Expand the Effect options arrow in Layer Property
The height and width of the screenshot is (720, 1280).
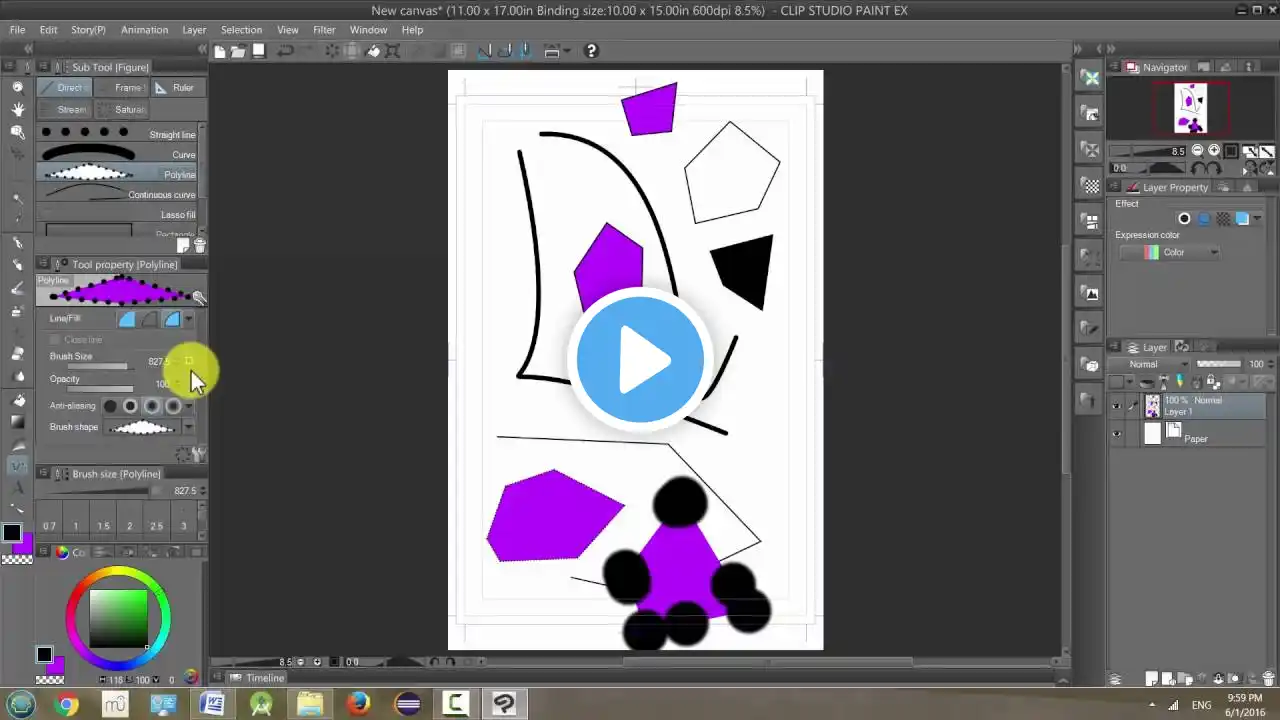click(x=1257, y=219)
